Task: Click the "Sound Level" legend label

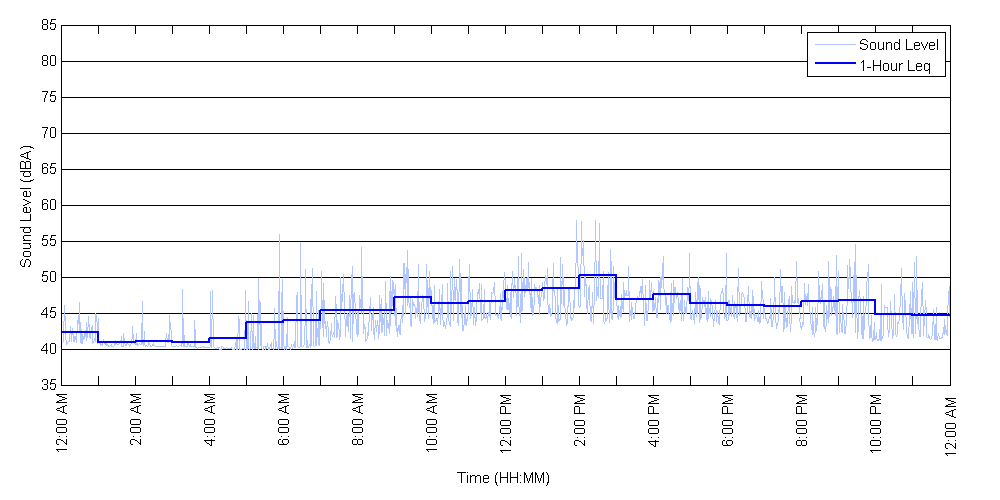Action: click(x=899, y=44)
